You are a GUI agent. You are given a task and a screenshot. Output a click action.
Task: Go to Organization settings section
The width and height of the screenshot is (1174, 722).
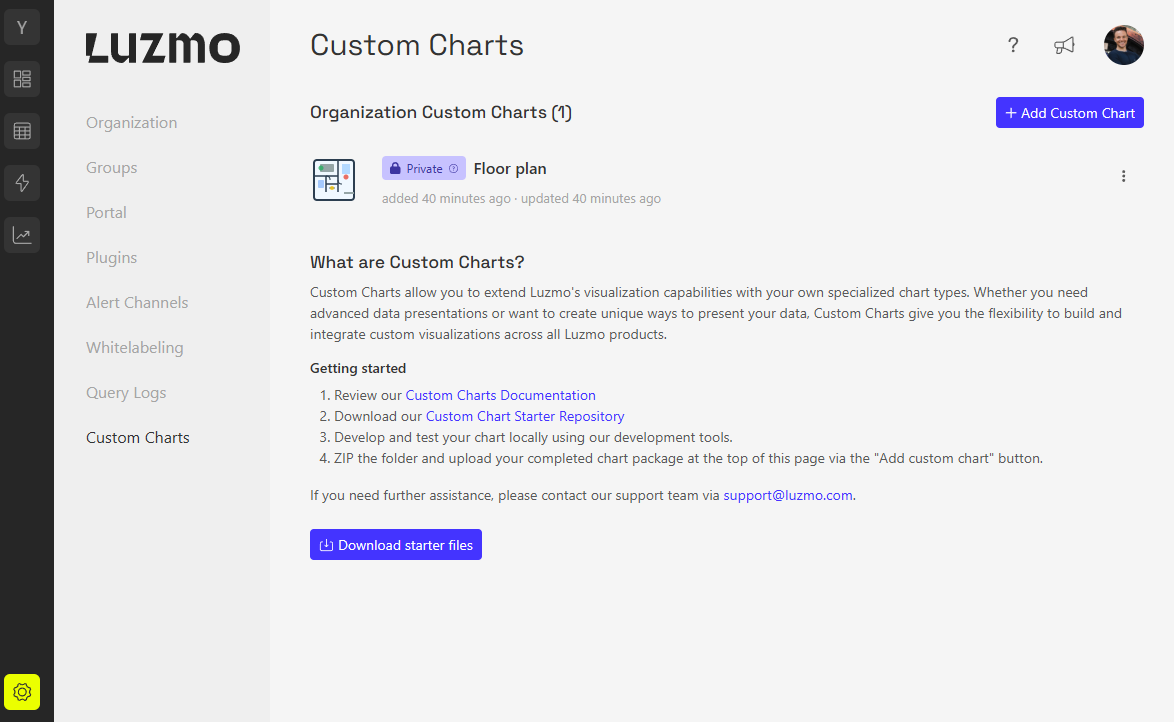131,123
